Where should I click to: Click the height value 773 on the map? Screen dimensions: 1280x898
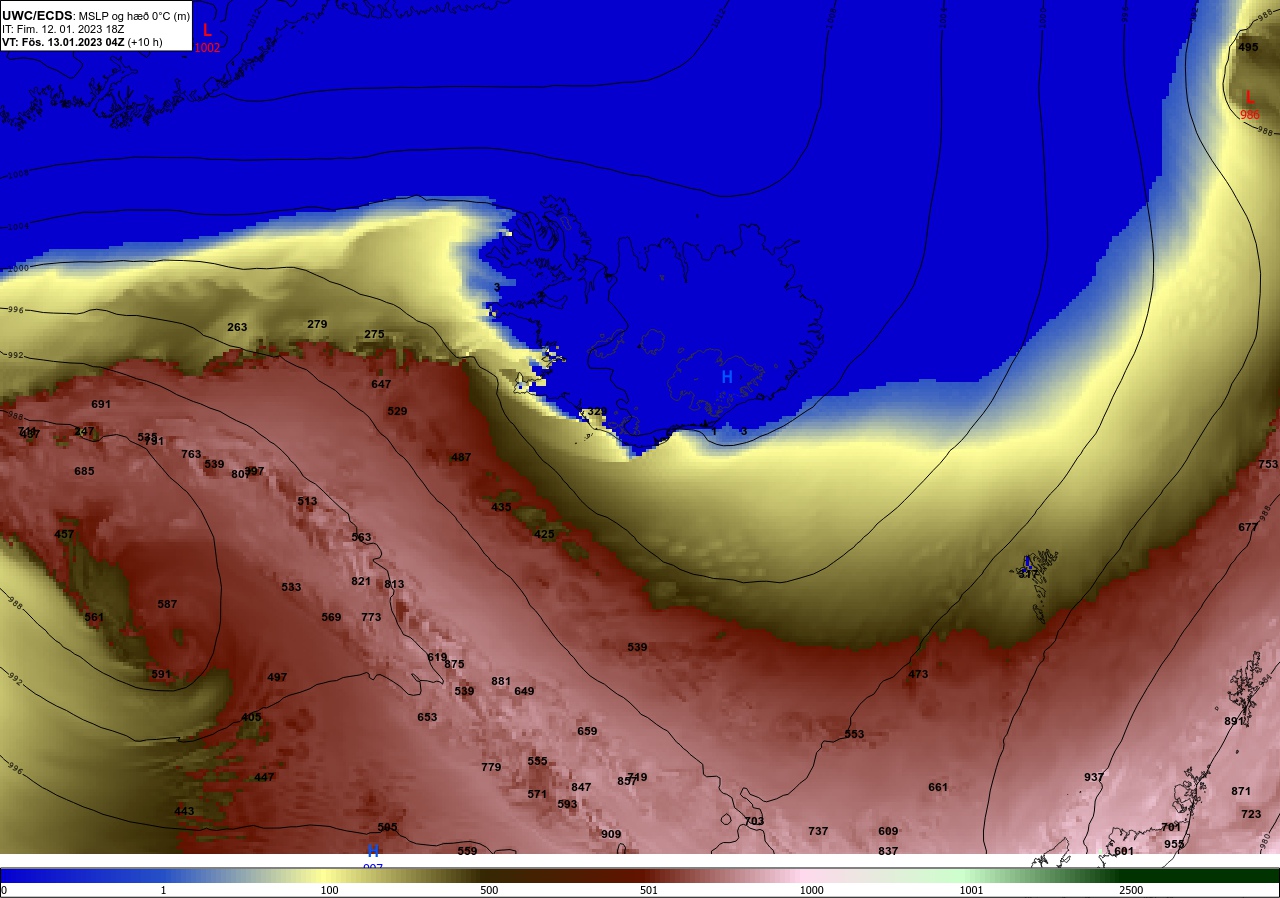pyautogui.click(x=371, y=618)
